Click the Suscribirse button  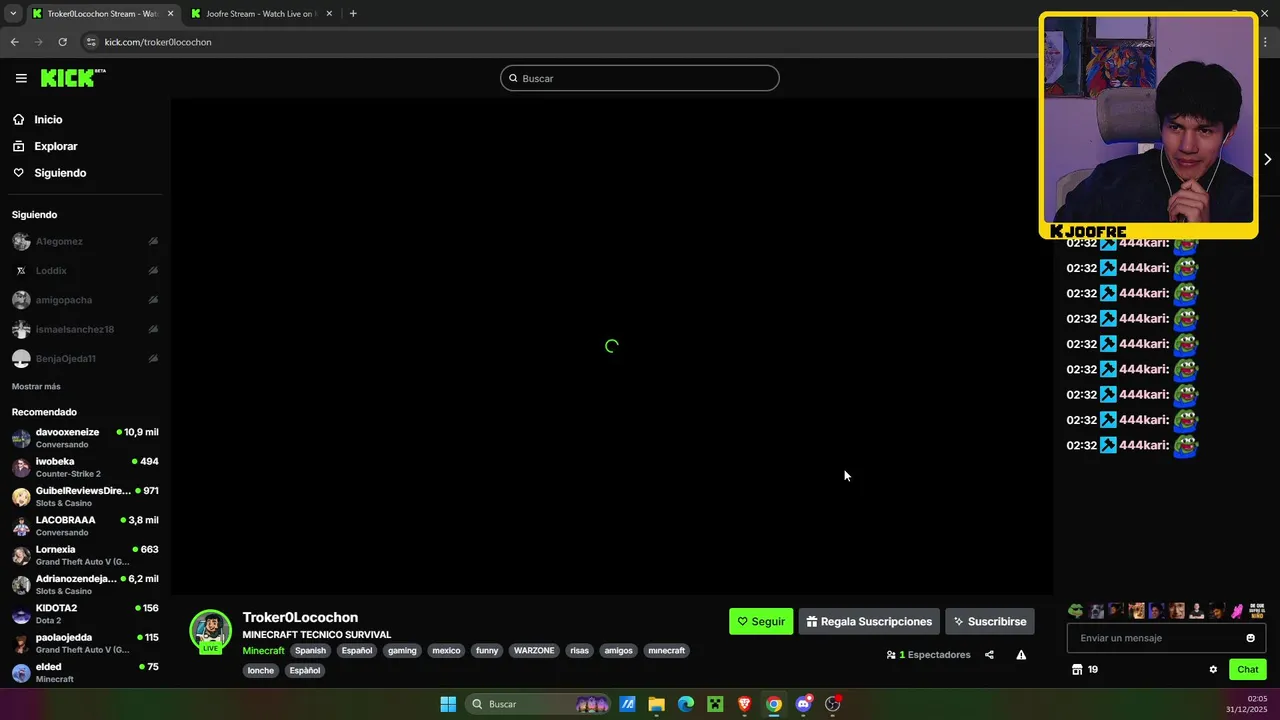point(990,621)
